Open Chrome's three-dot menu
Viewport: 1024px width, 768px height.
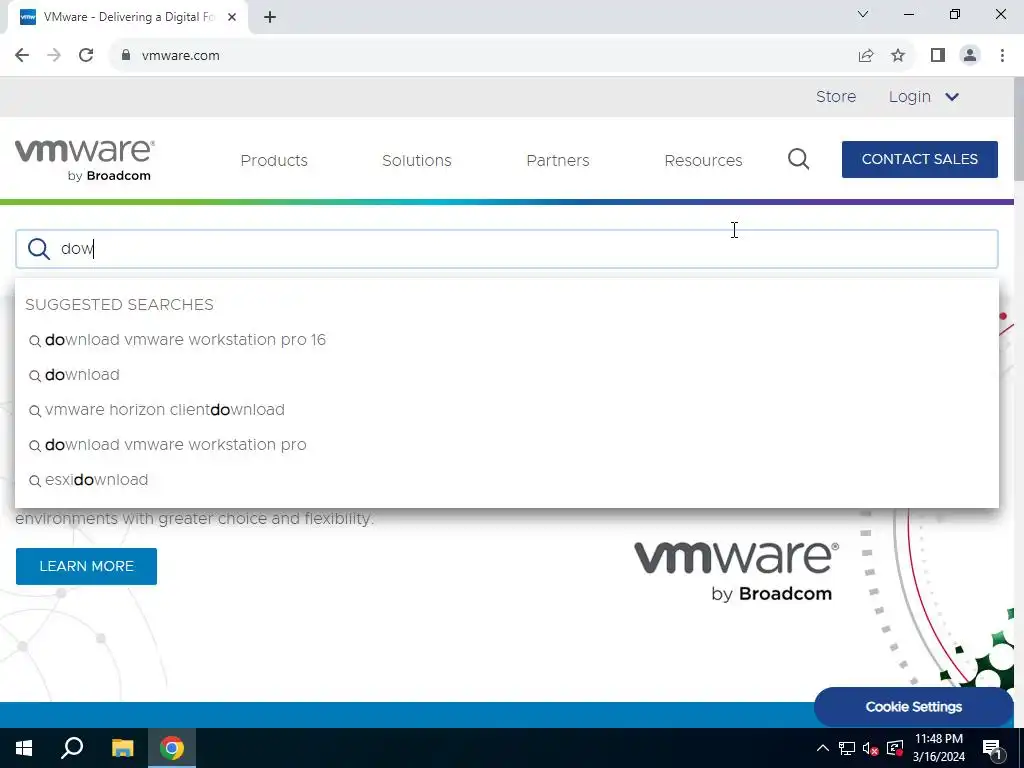pyautogui.click(x=1002, y=56)
